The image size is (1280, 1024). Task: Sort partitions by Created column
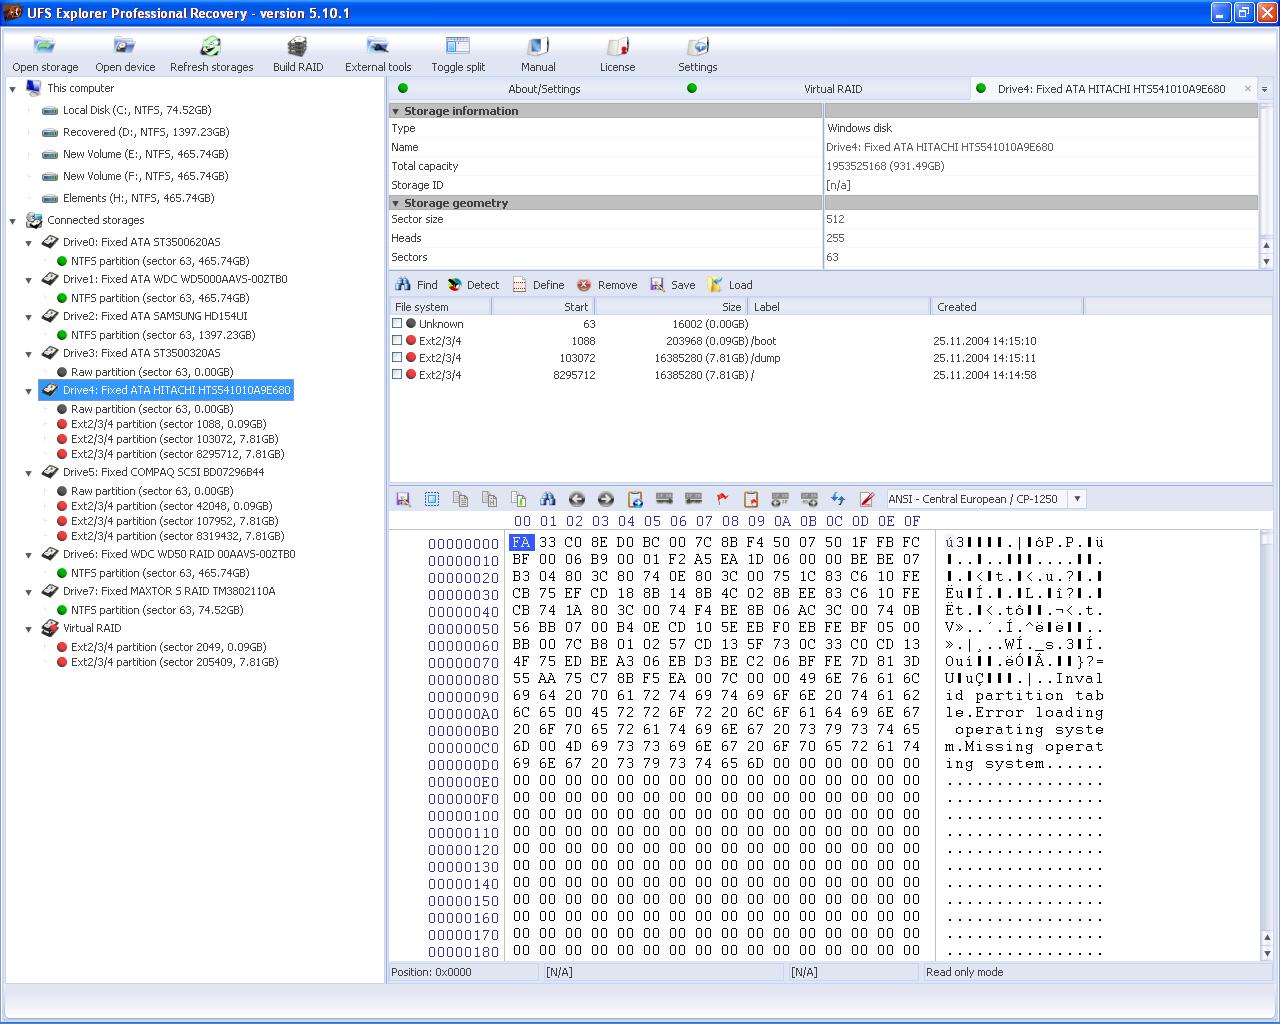pos(1006,307)
